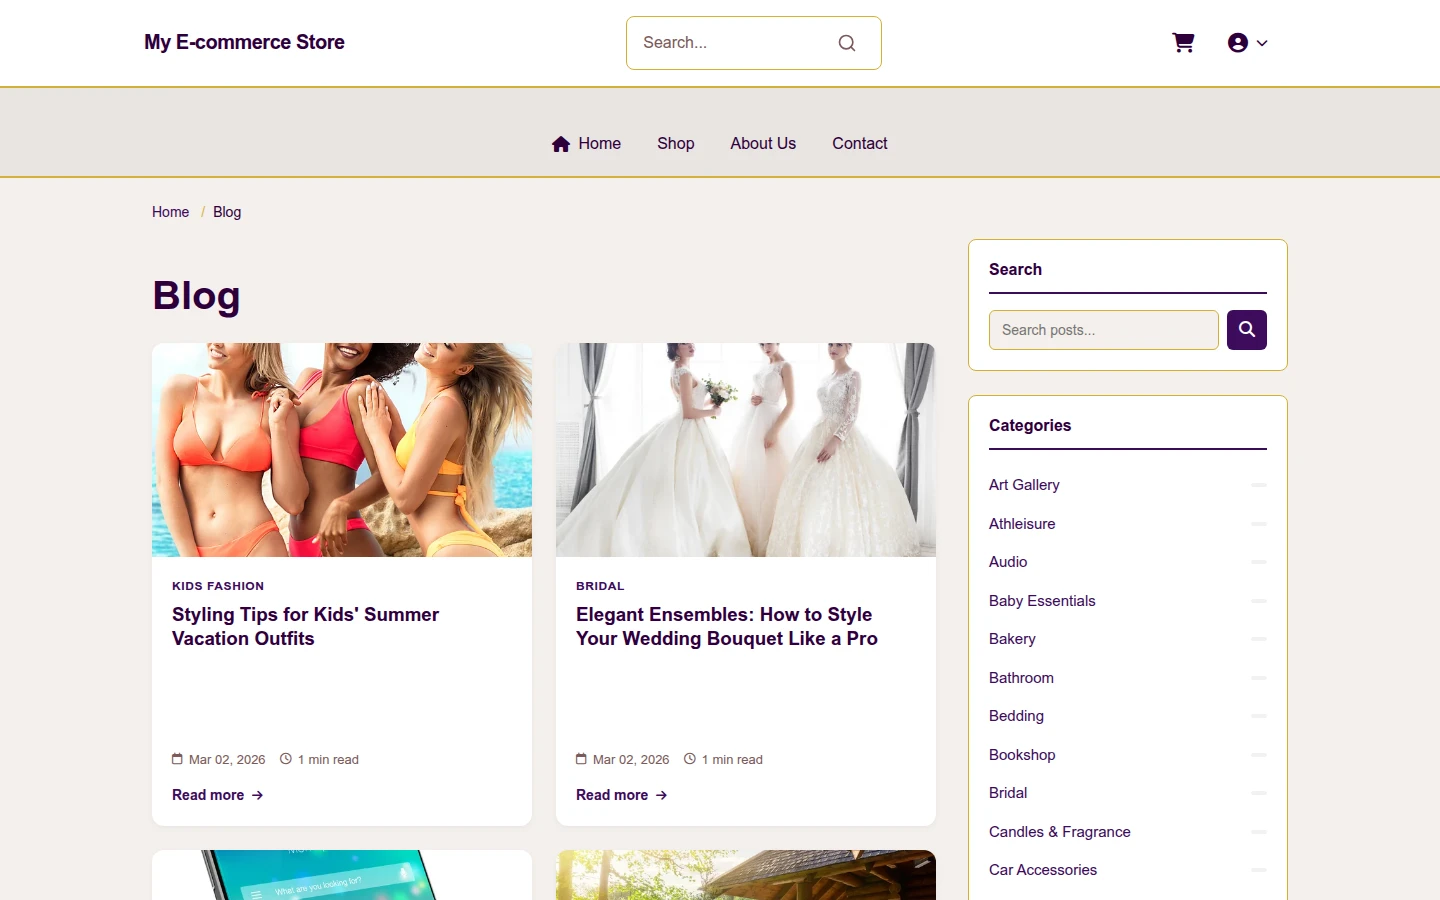Click the KIDS FASHION category tag
The width and height of the screenshot is (1440, 900).
click(218, 586)
